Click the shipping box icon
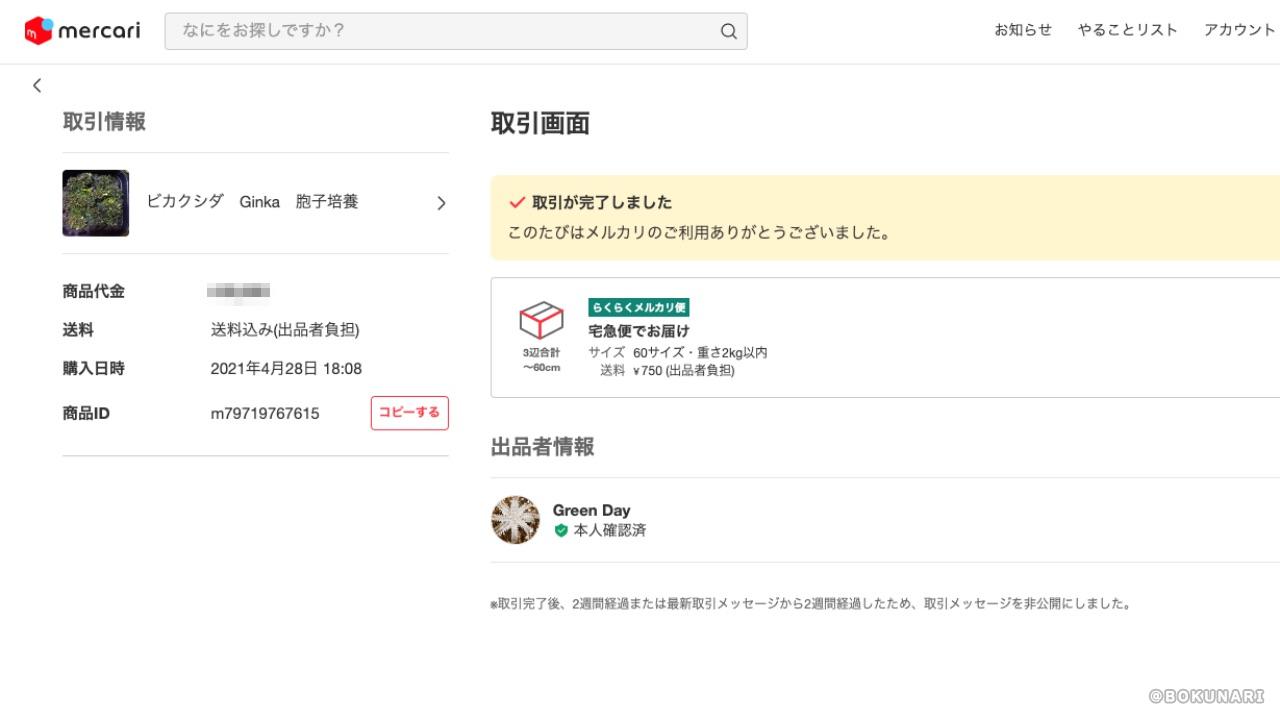Image resolution: width=1280 pixels, height=720 pixels. [x=541, y=321]
